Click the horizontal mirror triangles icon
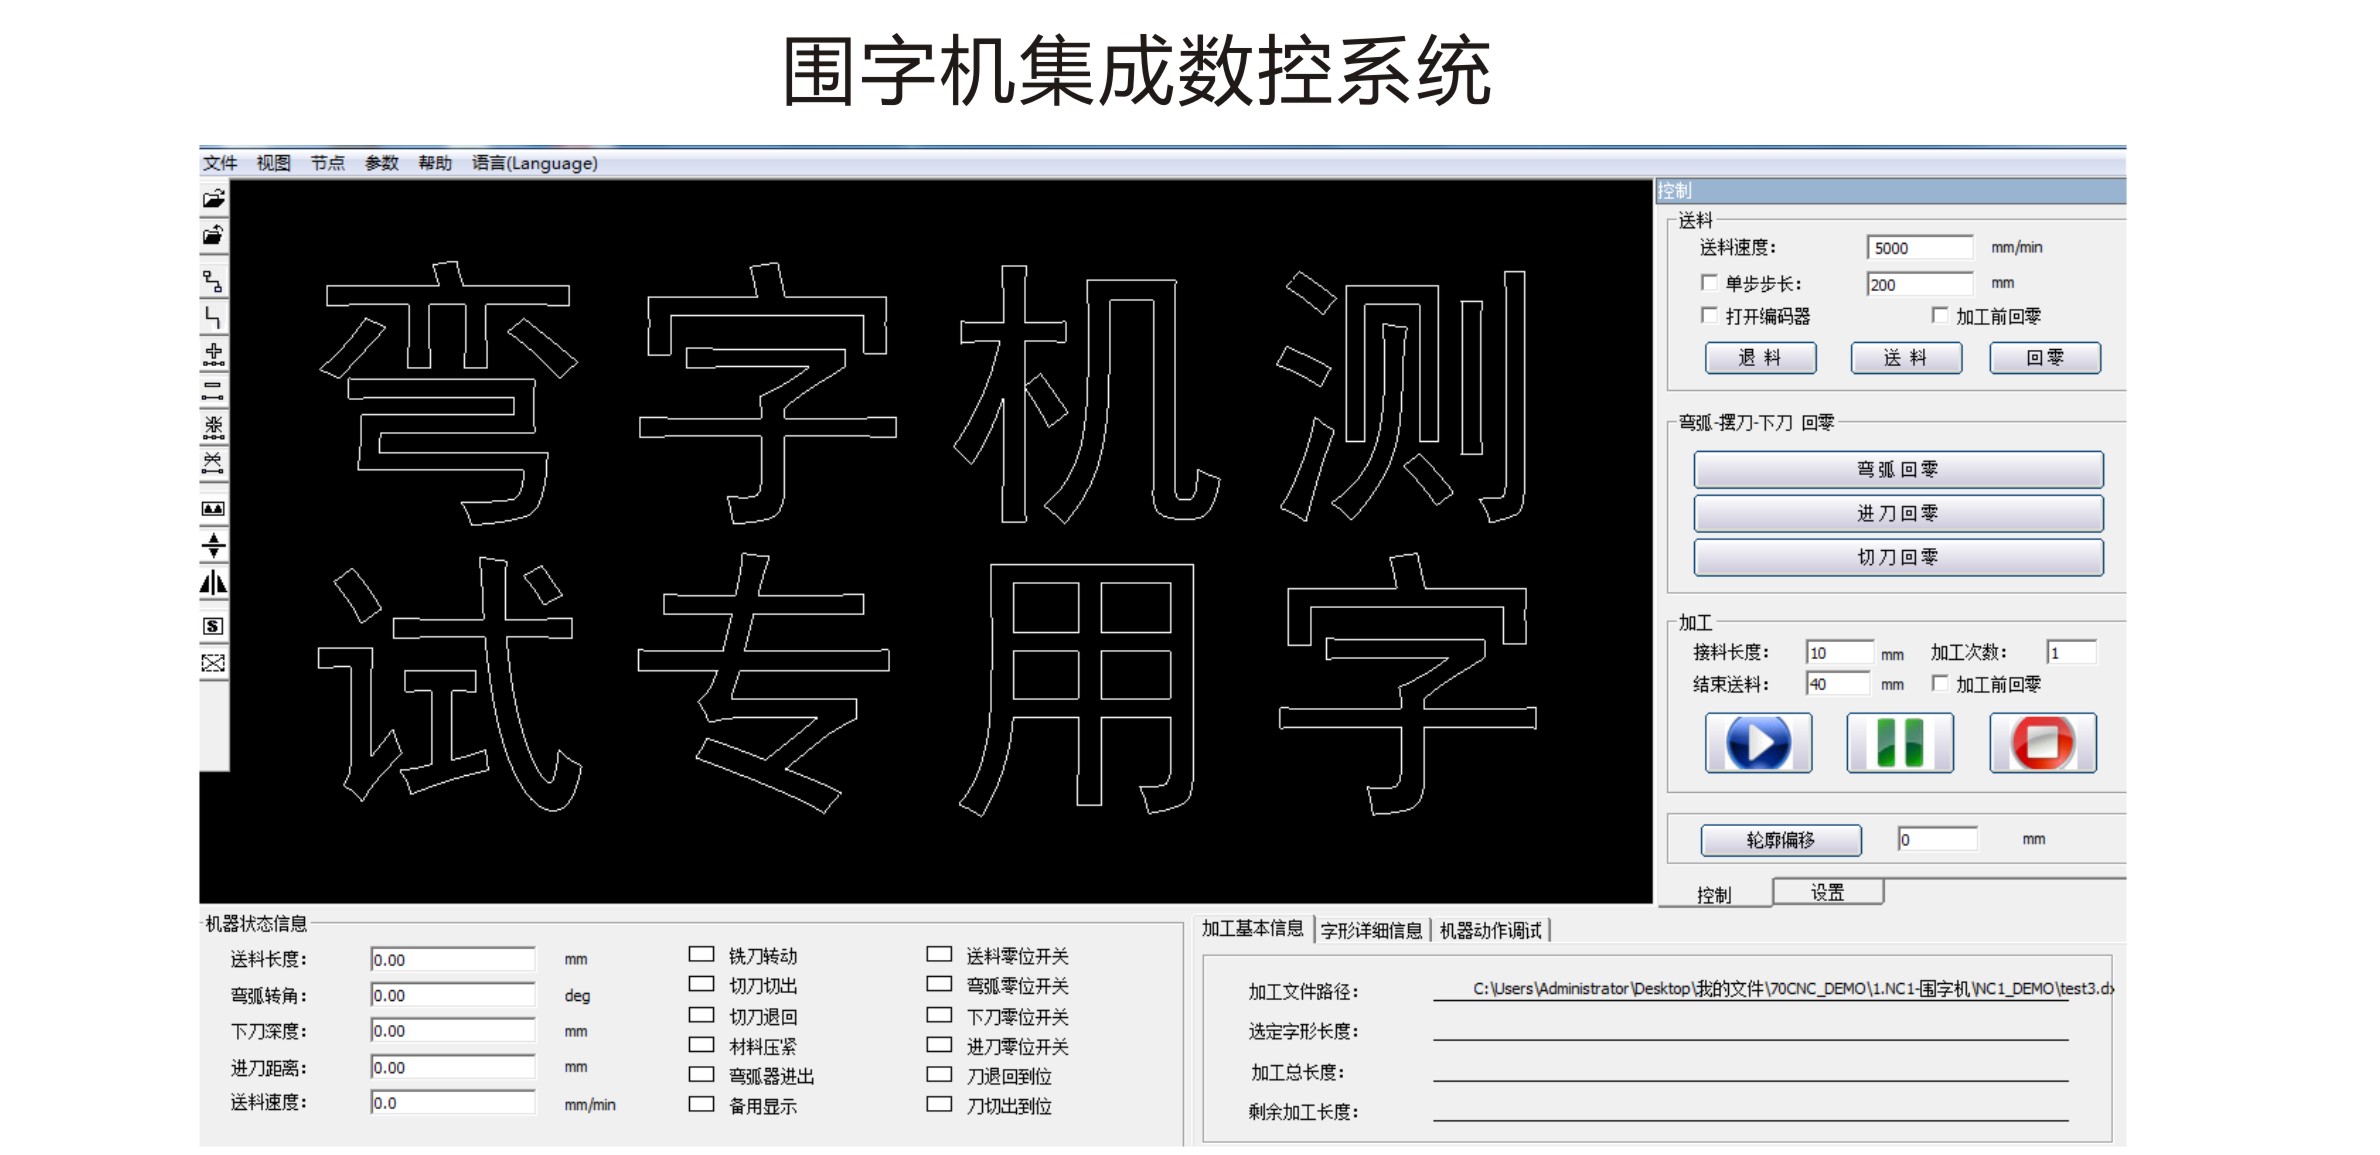Screen dimensions: 2380x1155 click(x=213, y=583)
